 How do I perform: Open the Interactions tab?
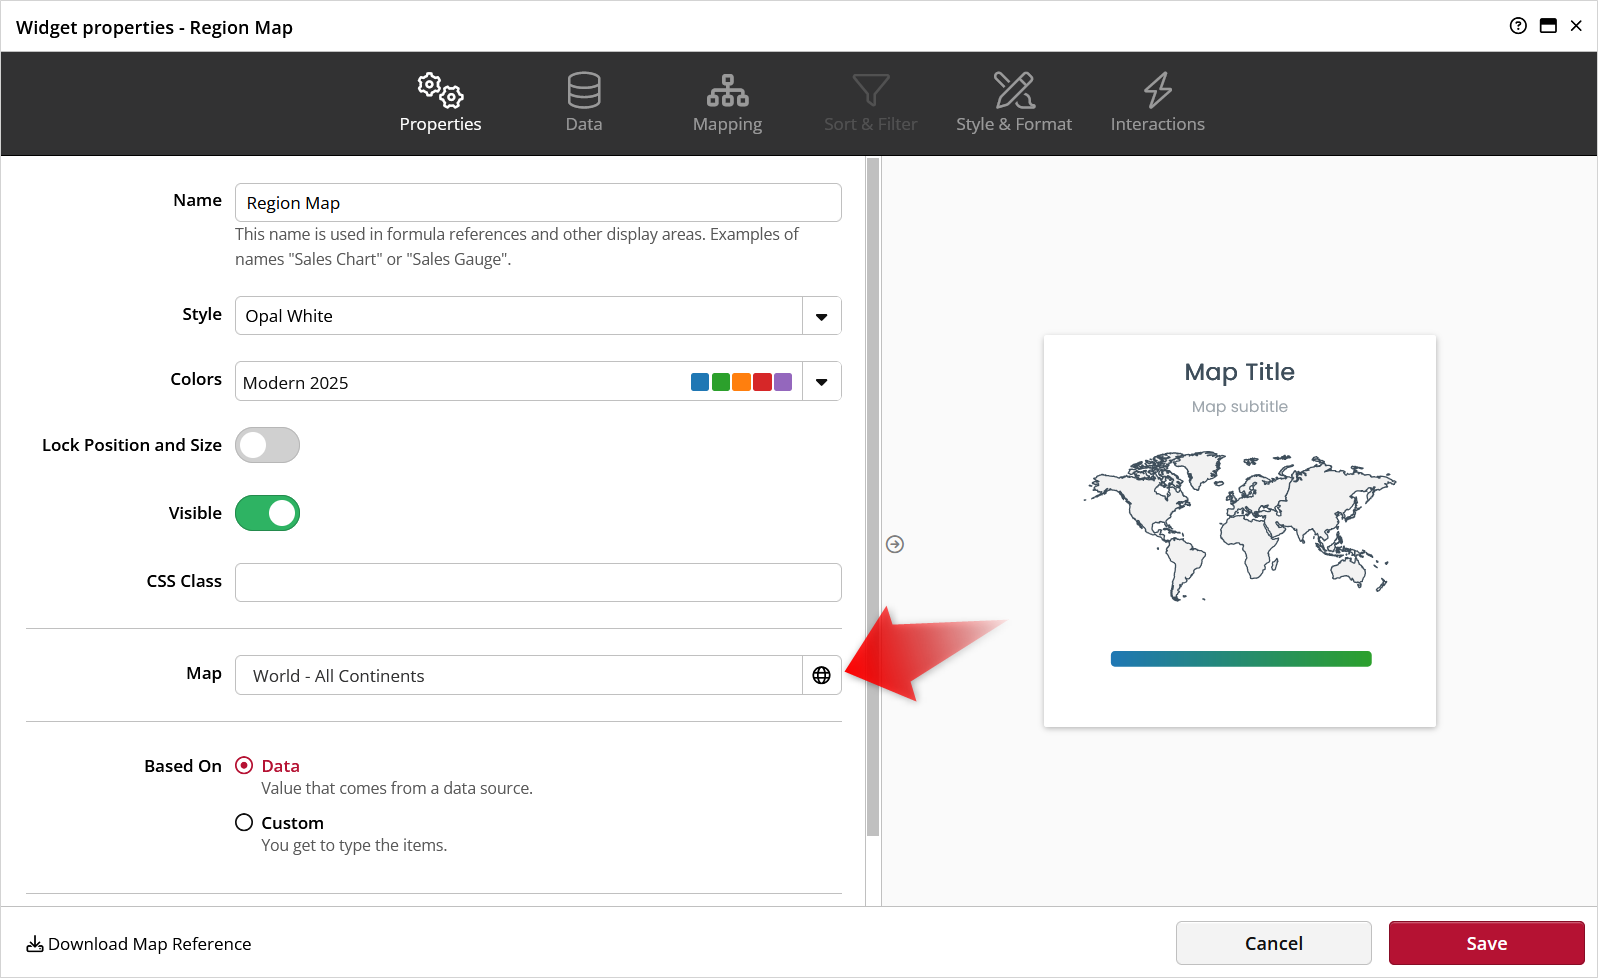click(1157, 103)
